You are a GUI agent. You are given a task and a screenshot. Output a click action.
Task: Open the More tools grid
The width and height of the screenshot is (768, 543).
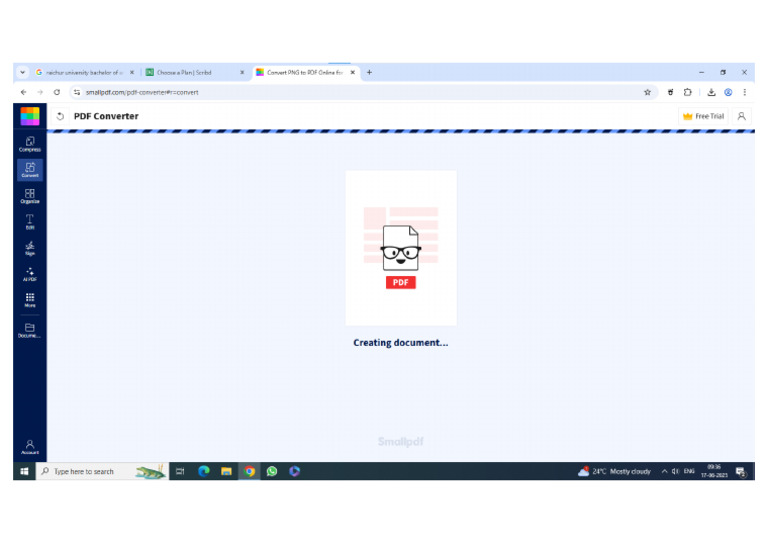[30, 300]
